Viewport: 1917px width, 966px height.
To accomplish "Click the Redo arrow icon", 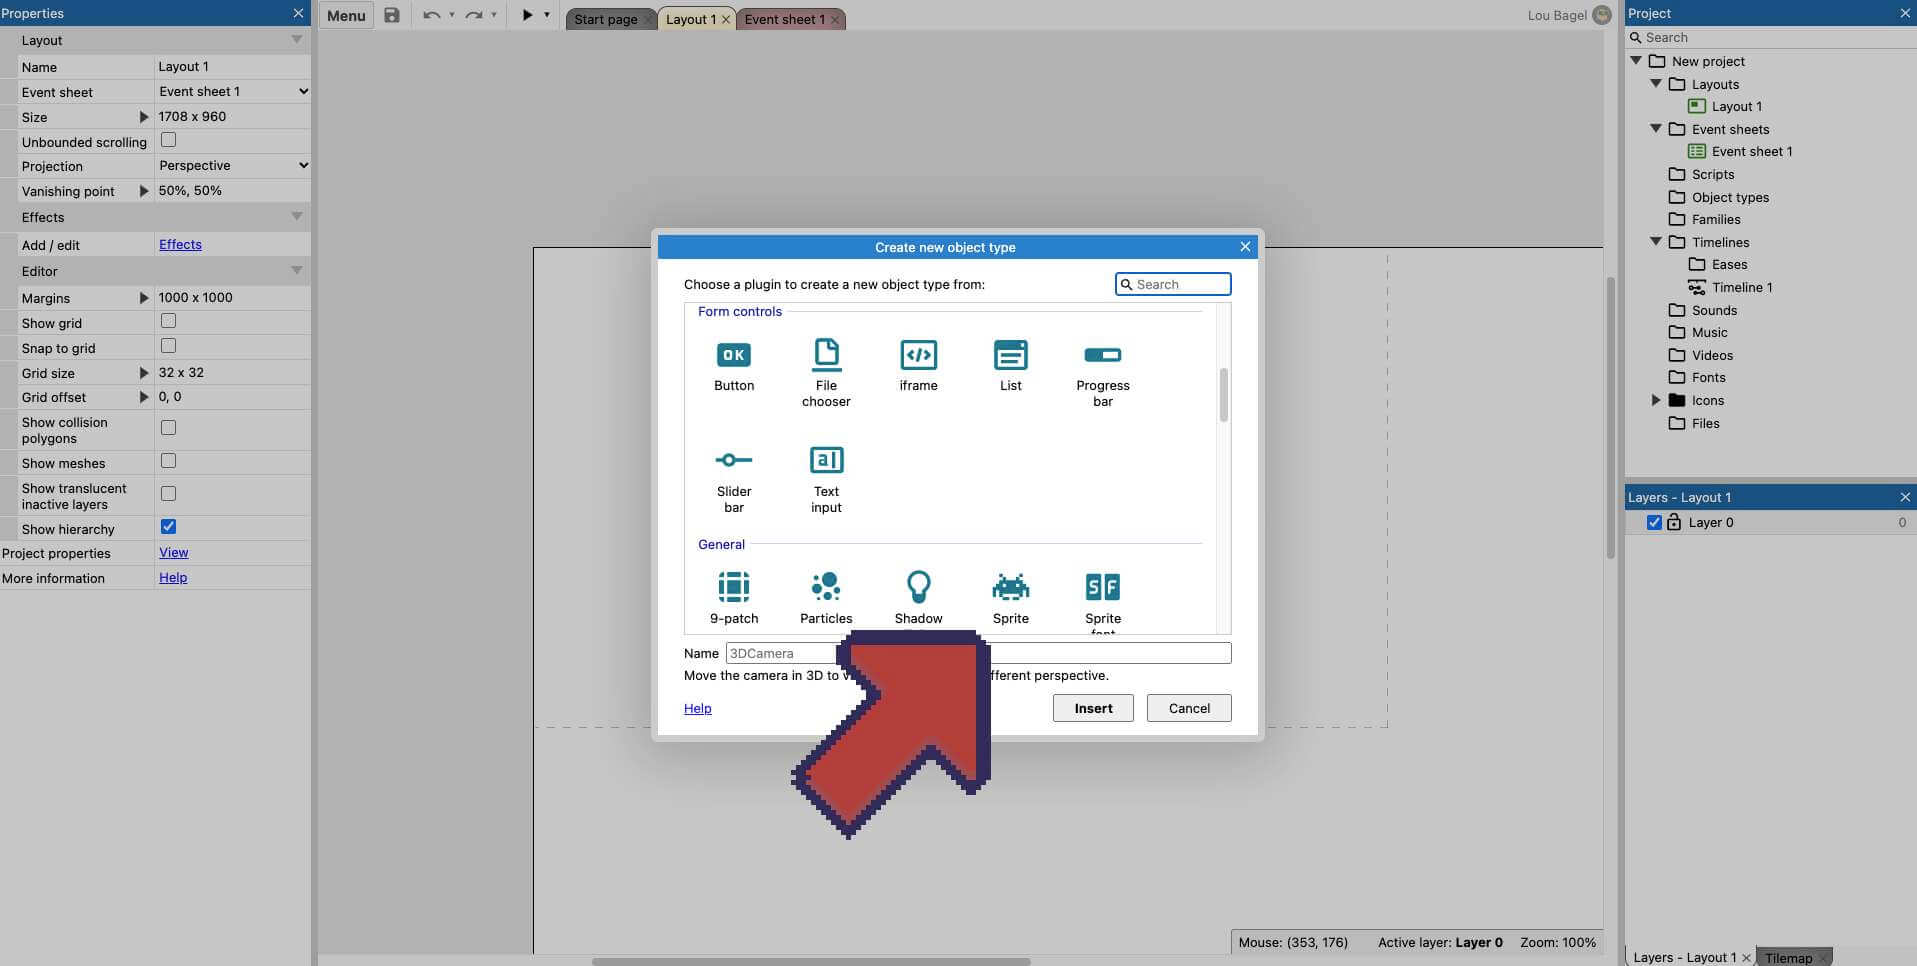I will [x=474, y=16].
